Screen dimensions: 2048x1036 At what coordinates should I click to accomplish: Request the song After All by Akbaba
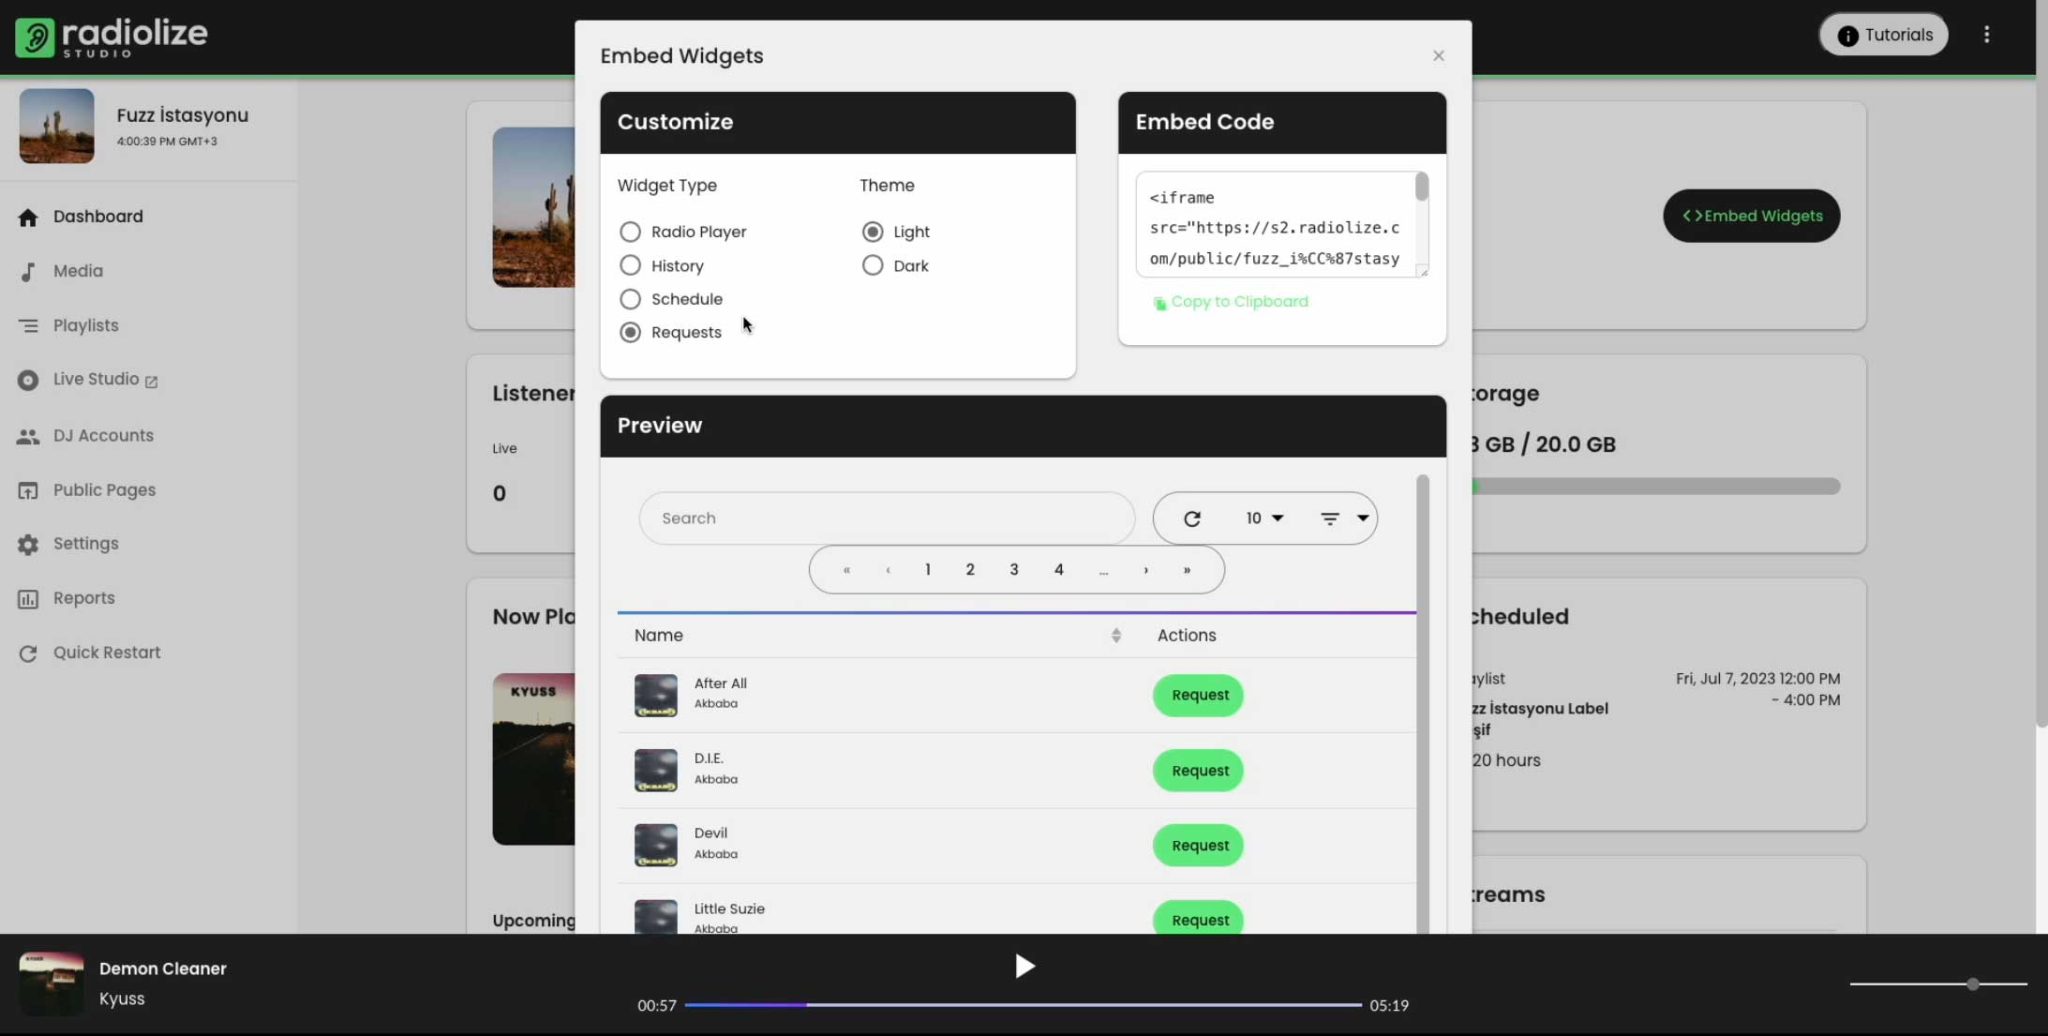tap(1197, 694)
